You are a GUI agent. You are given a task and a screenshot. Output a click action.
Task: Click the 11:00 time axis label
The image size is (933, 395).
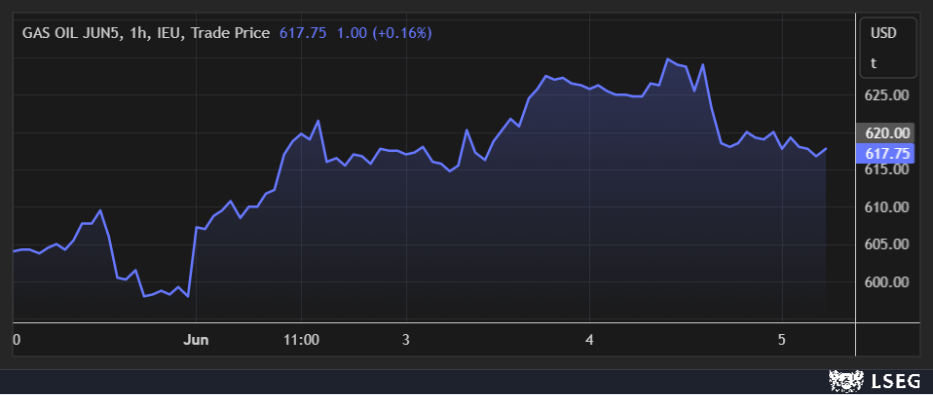pyautogui.click(x=302, y=340)
